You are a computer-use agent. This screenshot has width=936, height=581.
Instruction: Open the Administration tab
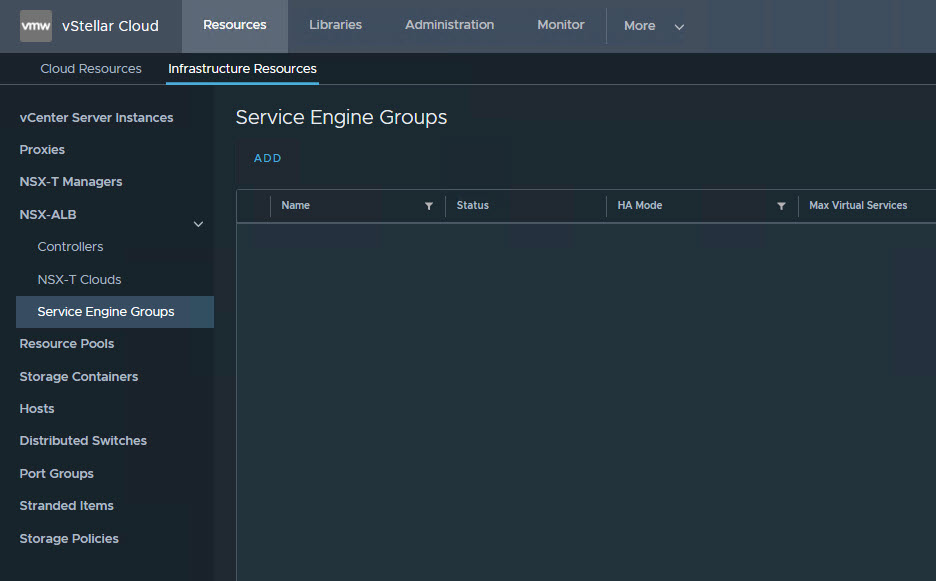coord(449,25)
